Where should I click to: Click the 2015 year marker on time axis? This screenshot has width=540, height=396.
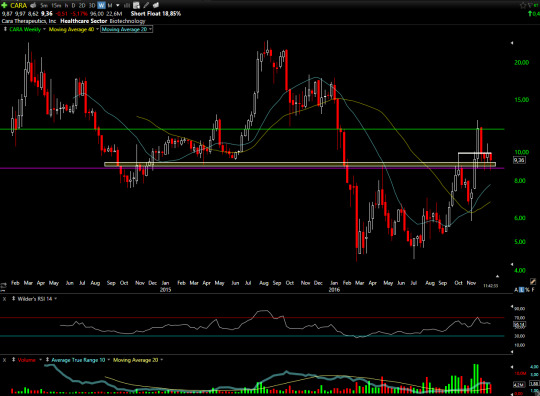pos(166,290)
